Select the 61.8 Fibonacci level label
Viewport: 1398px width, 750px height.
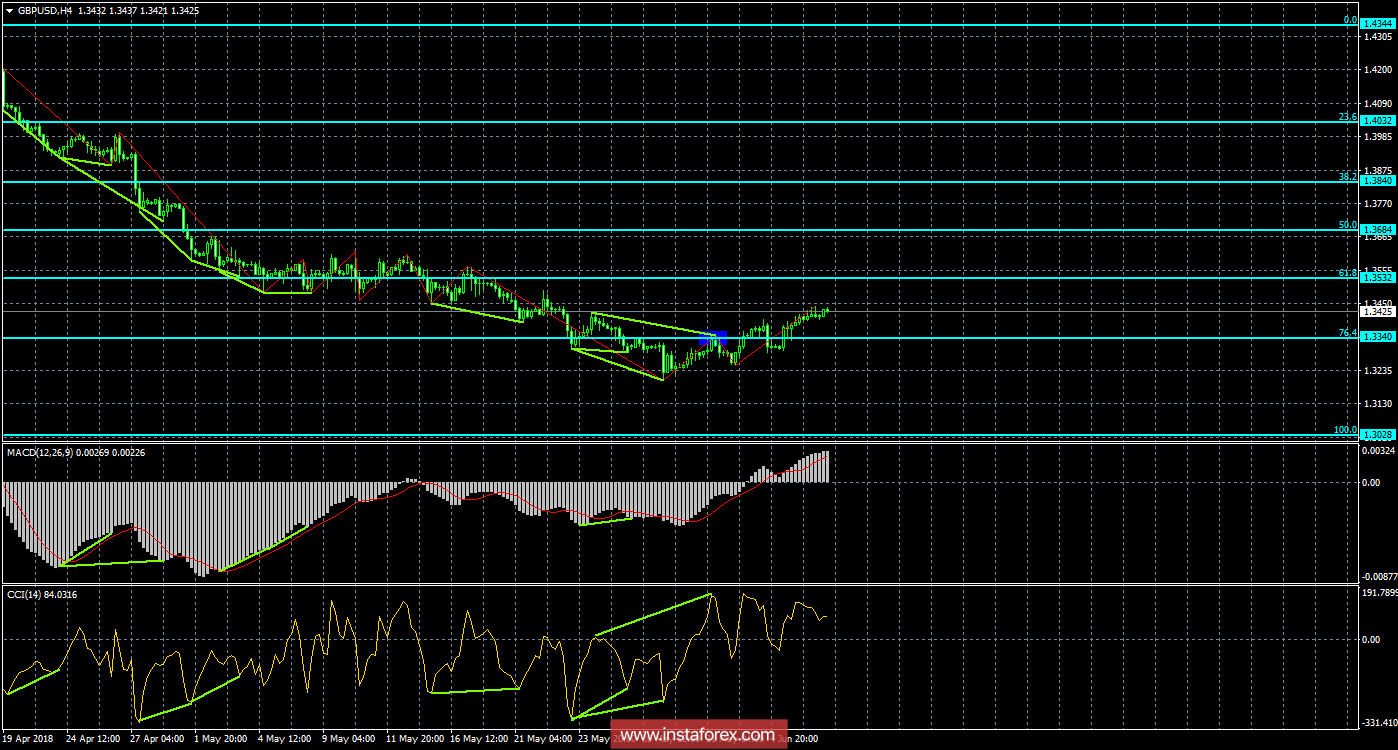pyautogui.click(x=1348, y=272)
